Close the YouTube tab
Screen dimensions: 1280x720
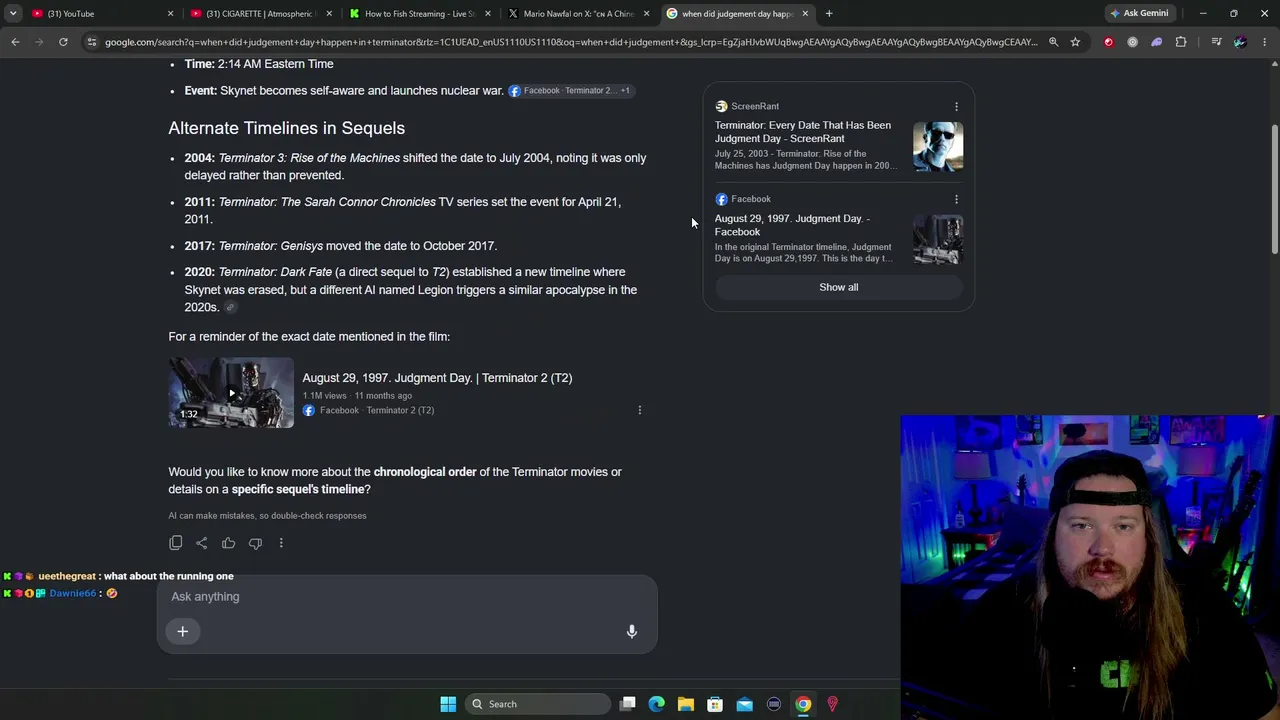(170, 14)
